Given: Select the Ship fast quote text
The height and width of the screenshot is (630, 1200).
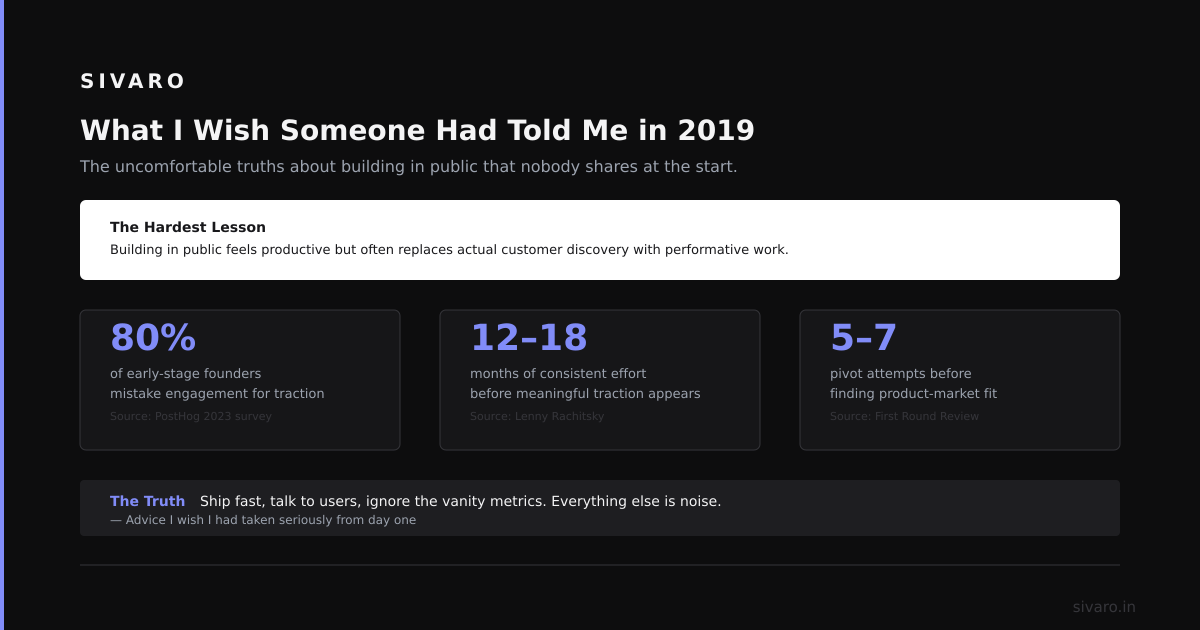Looking at the screenshot, I should point(460,501).
